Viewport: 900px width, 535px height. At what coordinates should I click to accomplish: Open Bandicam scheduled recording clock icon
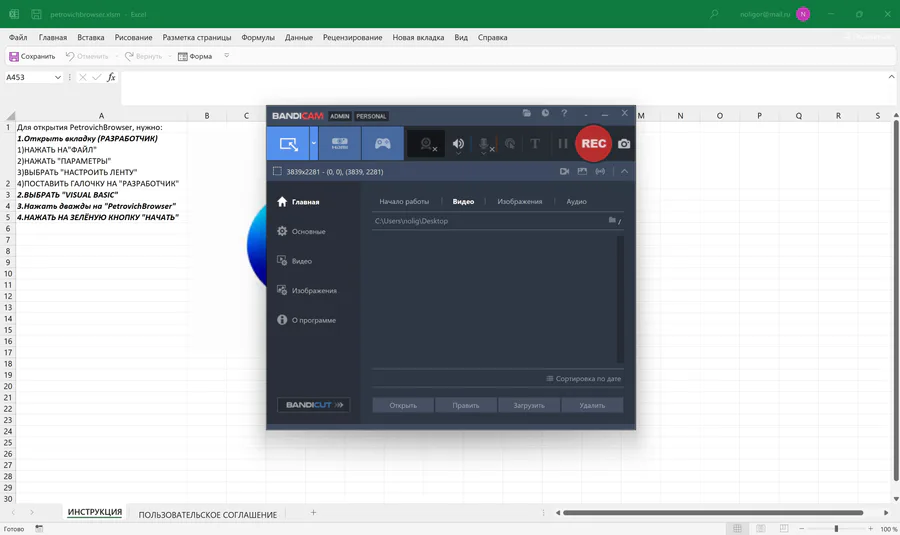[x=545, y=113]
